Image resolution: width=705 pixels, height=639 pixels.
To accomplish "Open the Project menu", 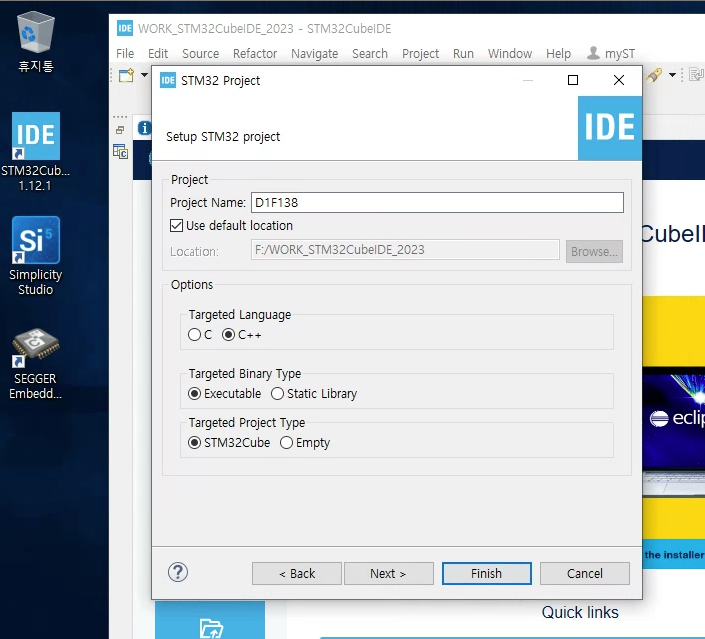I will tap(420, 54).
